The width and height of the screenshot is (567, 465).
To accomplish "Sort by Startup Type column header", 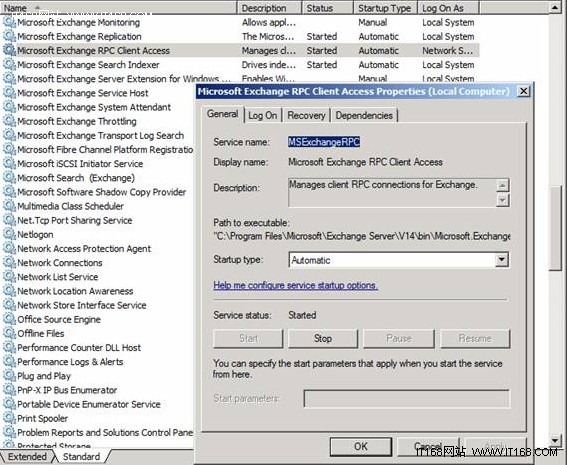I will pyautogui.click(x=385, y=8).
